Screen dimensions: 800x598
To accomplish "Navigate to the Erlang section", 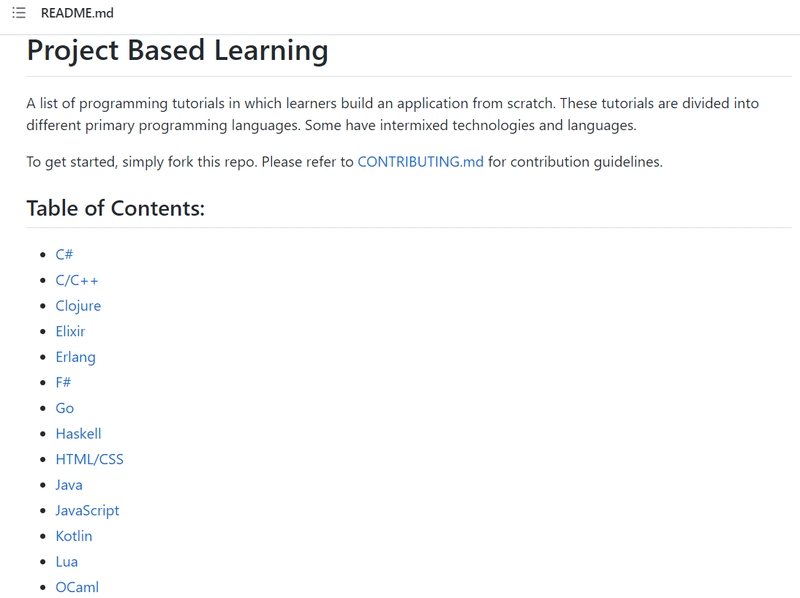I will click(76, 357).
